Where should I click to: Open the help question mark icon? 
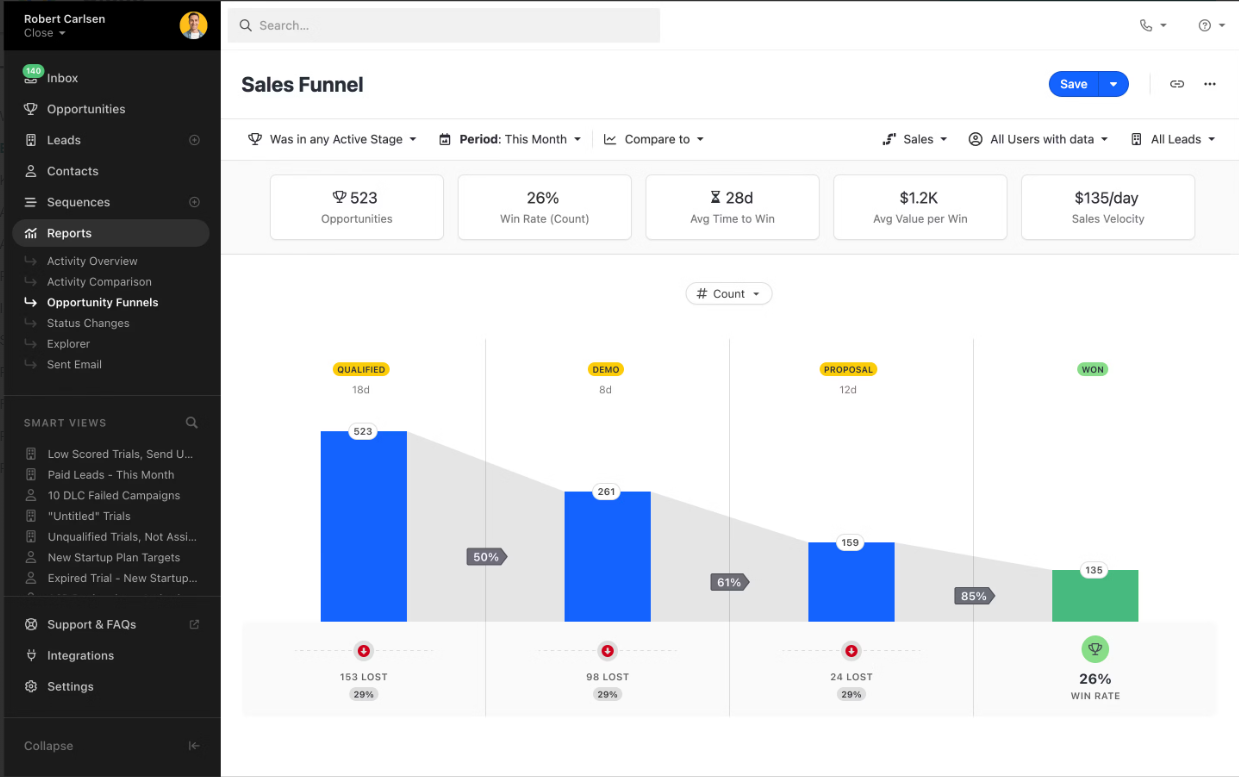pyautogui.click(x=1205, y=26)
